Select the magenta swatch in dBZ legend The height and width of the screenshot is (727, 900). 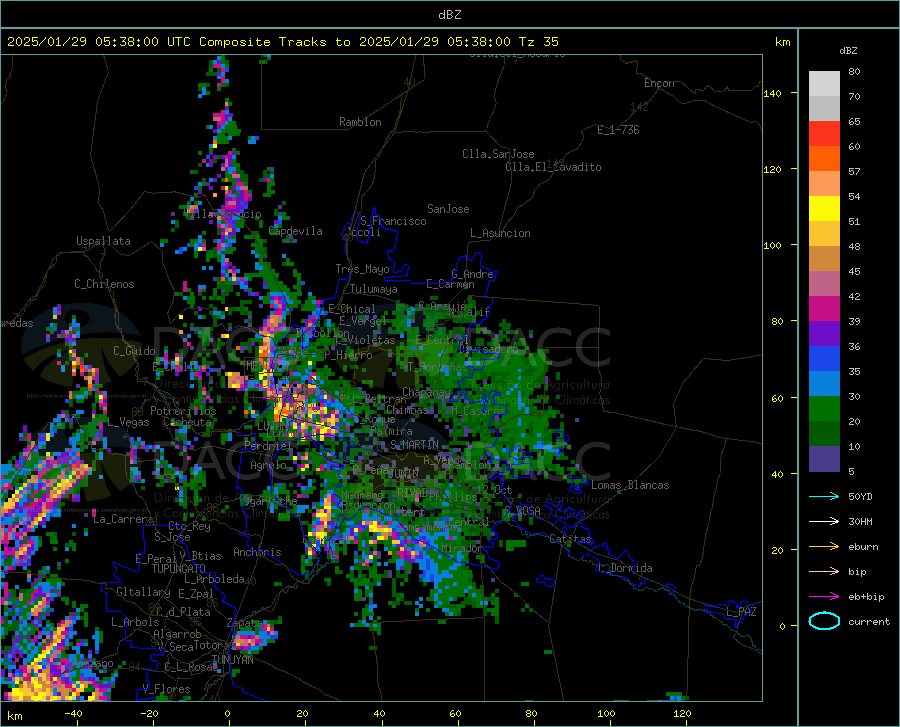(x=824, y=309)
